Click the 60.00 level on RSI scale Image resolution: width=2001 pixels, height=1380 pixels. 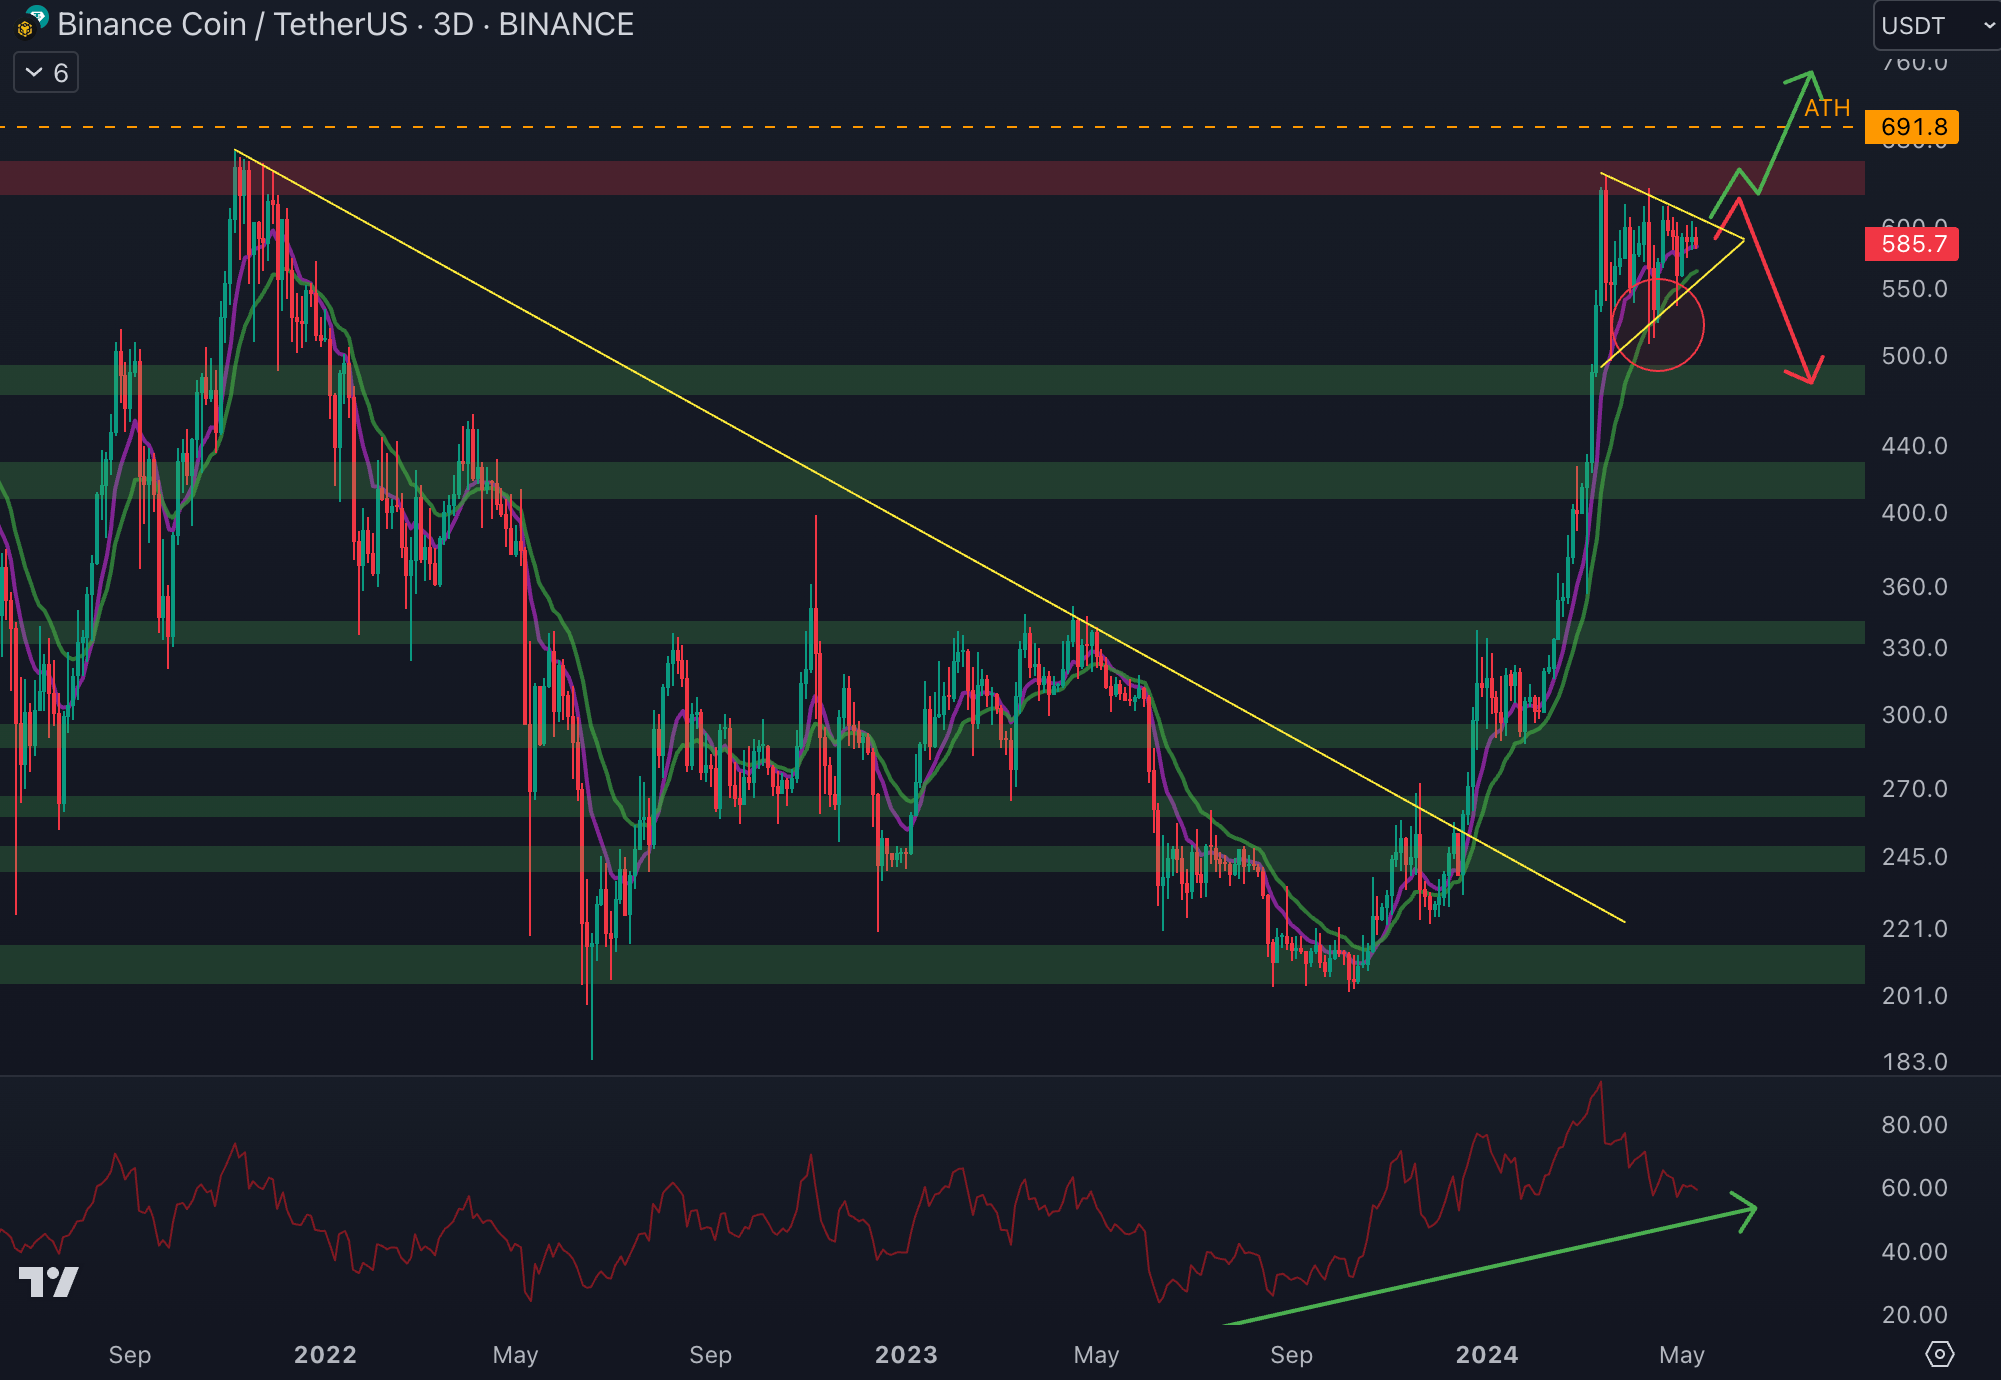pos(1914,1188)
